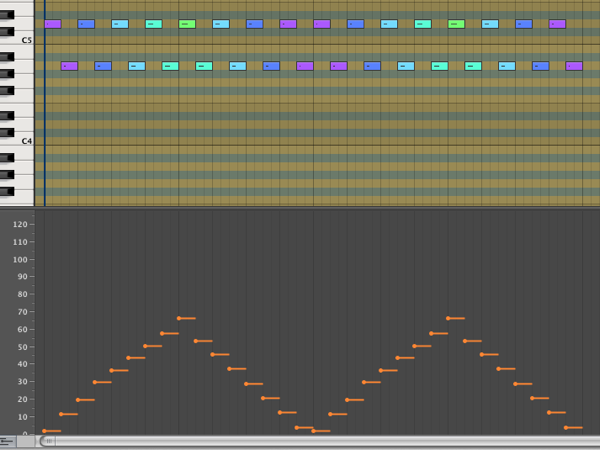600x450 pixels.
Task: Click the 120 scale label
Action: [x=20, y=225]
